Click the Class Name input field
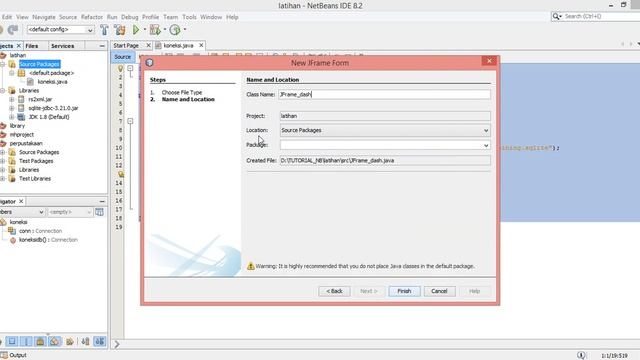 384,94
